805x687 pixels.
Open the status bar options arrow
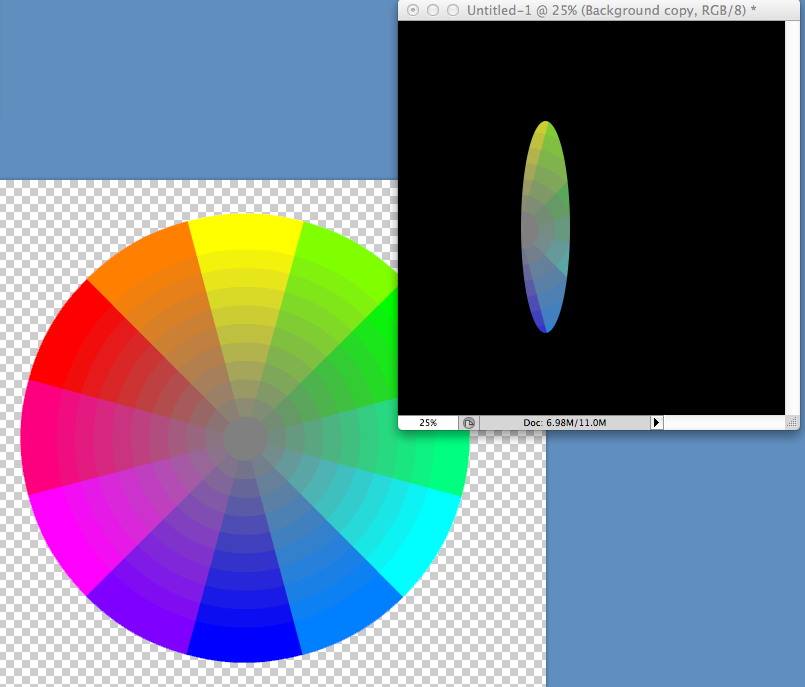click(656, 422)
